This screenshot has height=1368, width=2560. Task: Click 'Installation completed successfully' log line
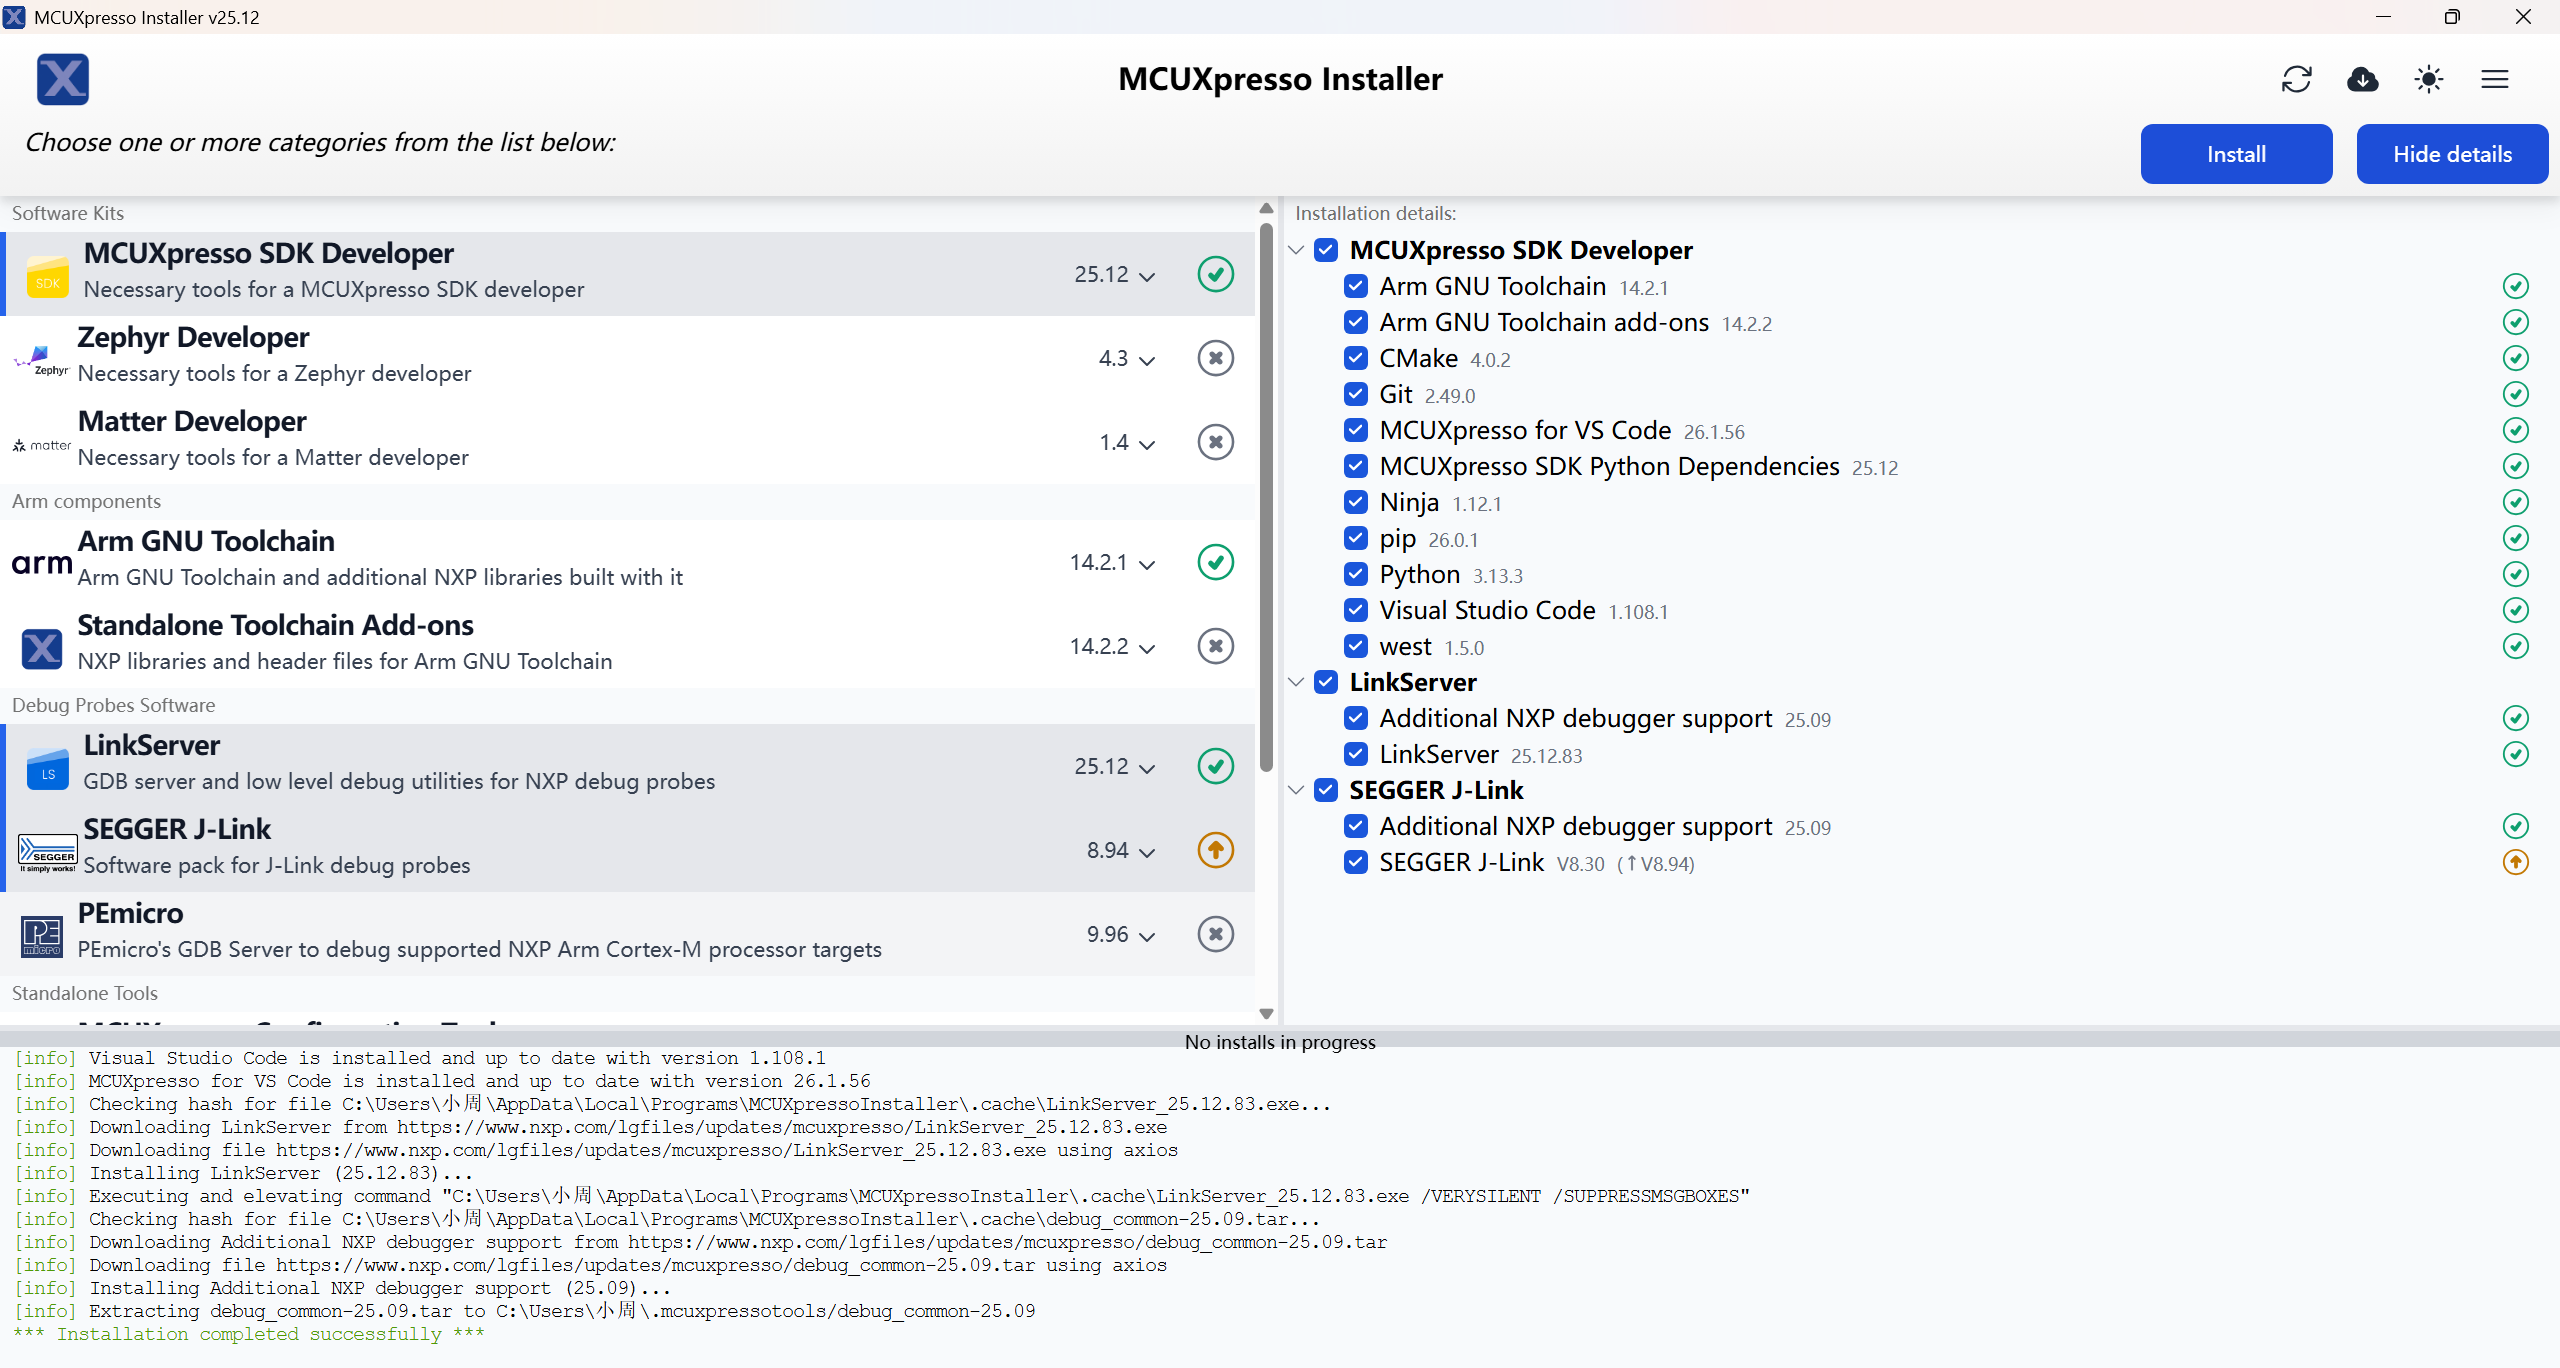point(249,1334)
